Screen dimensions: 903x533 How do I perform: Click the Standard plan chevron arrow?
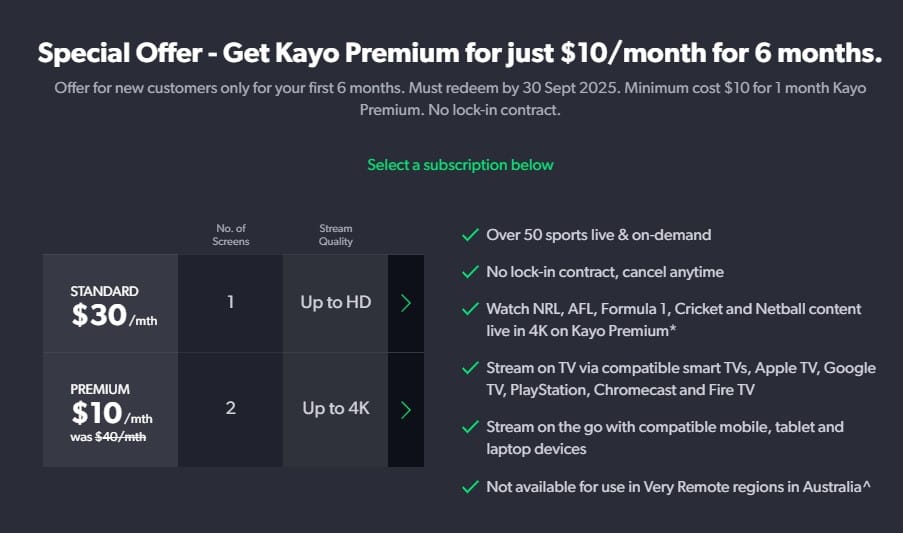pyautogui.click(x=406, y=303)
